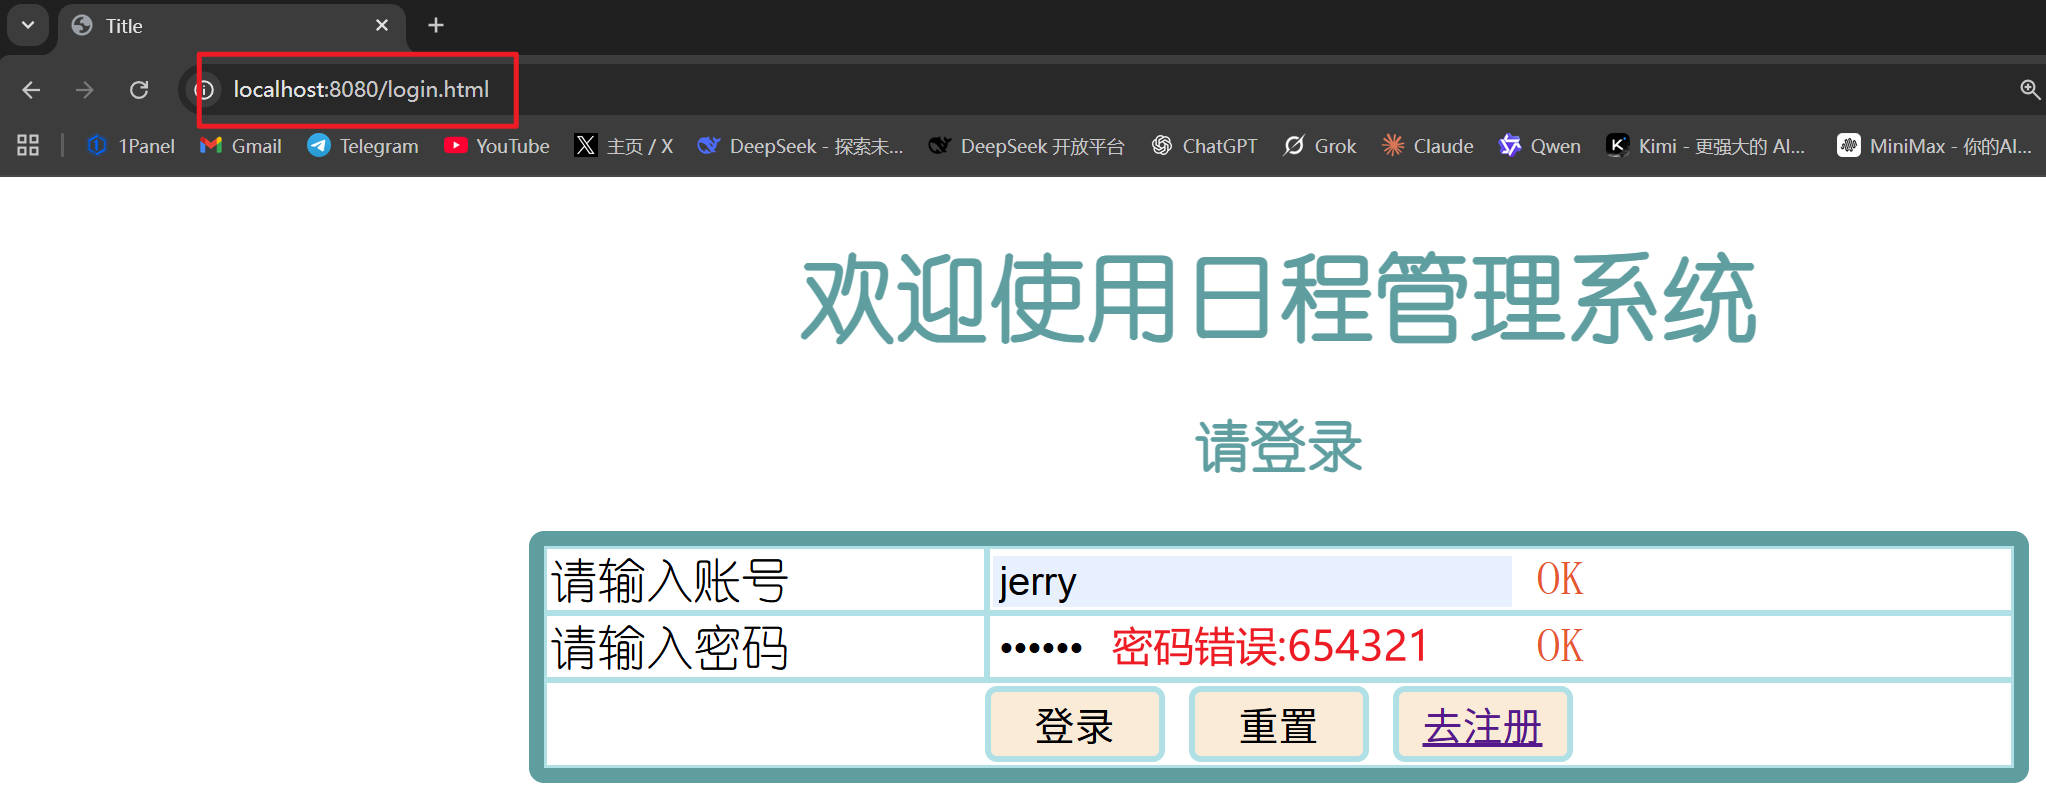The image size is (2046, 793).
Task: Reload the page with the refresh icon
Action: pos(139,90)
